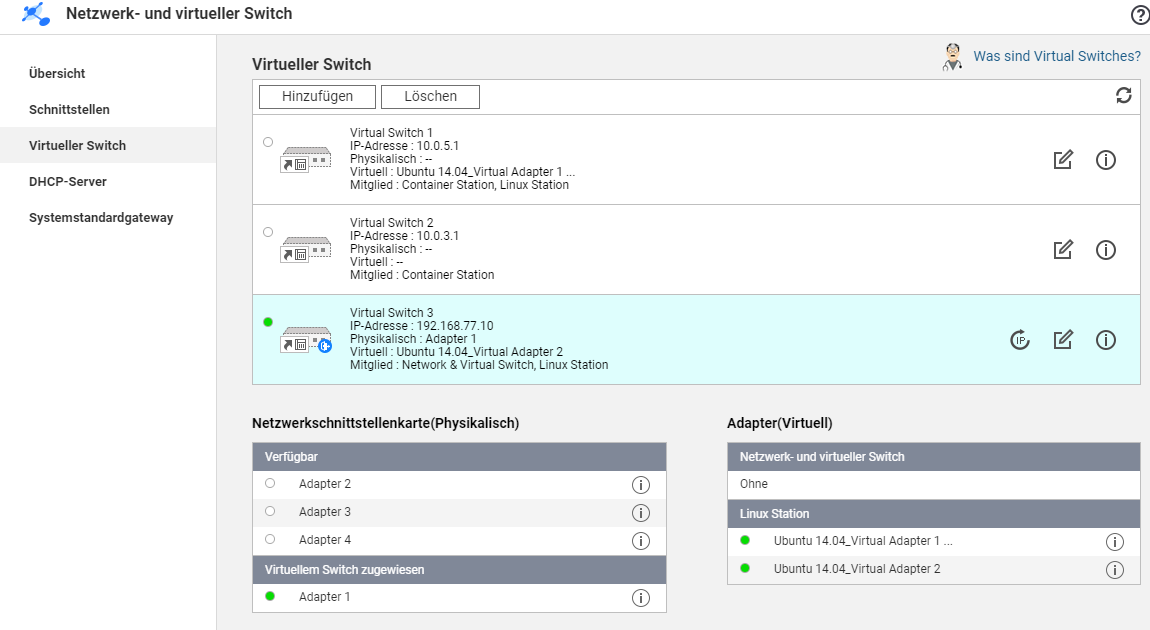Show info for Virtual Switch 3

tap(1105, 340)
